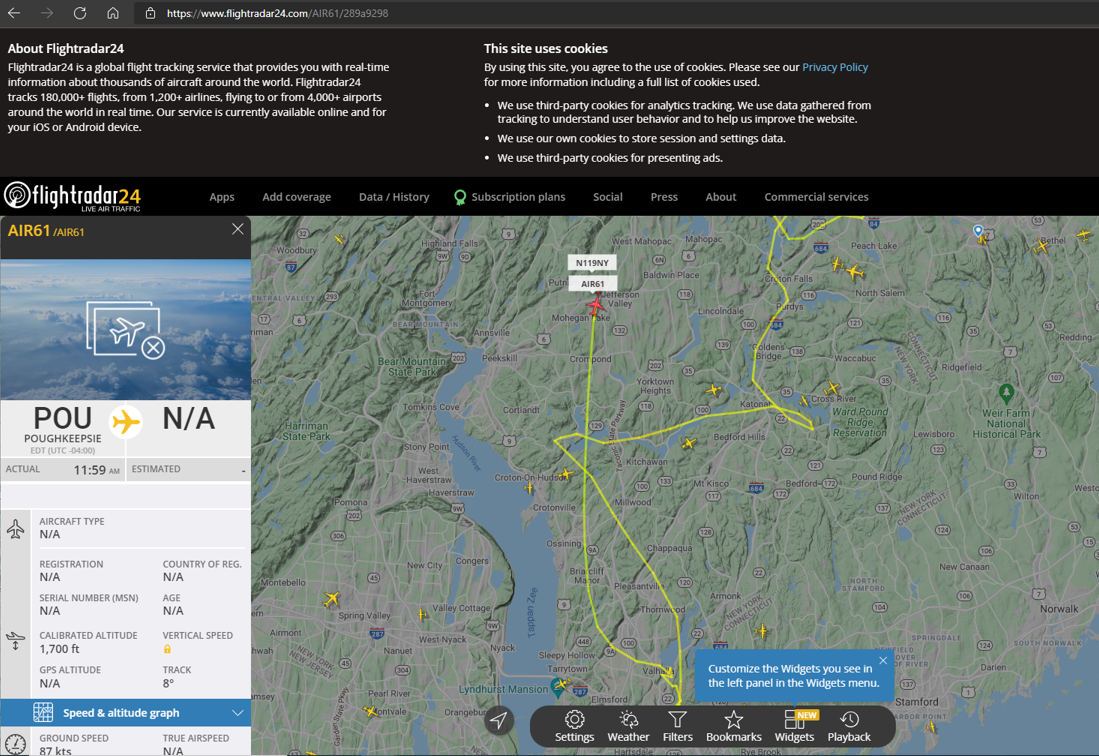Open the Press menu item
This screenshot has width=1099, height=756.
pyautogui.click(x=664, y=197)
